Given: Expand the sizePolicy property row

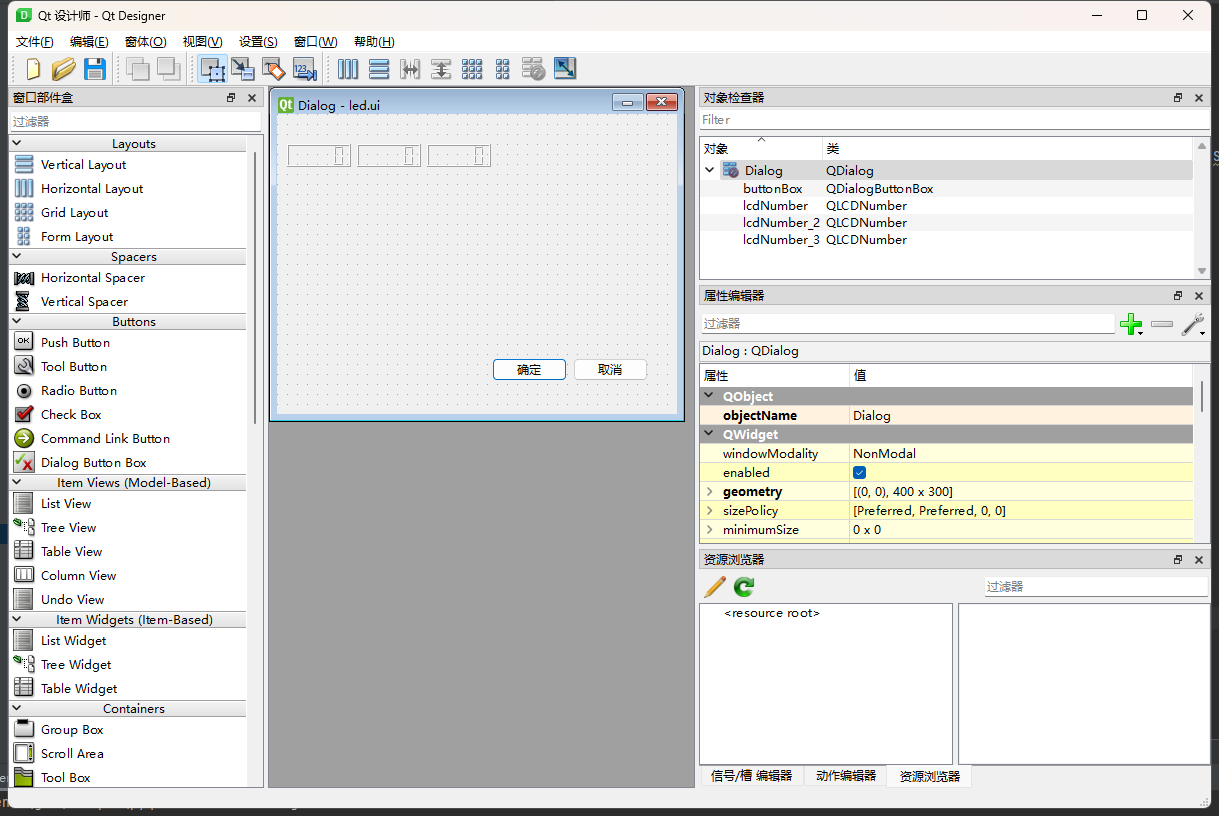Looking at the screenshot, I should click(709, 511).
